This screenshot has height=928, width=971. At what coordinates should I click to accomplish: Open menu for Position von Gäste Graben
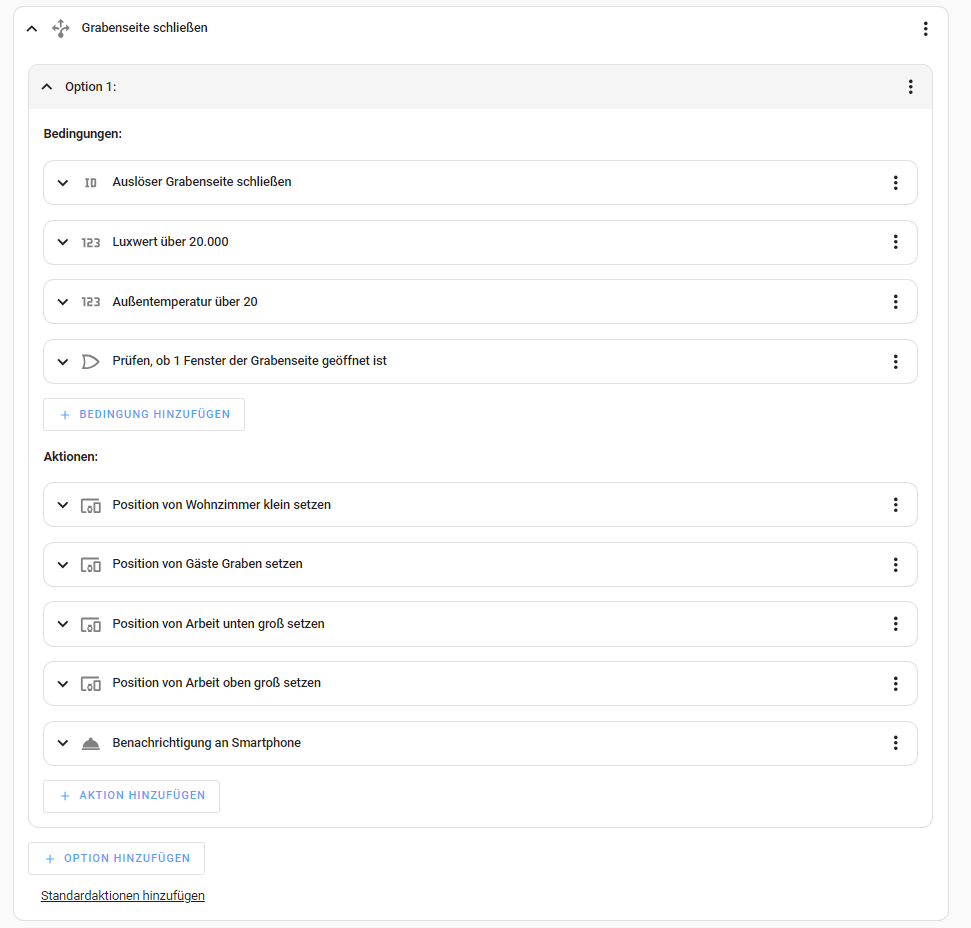pyautogui.click(x=895, y=564)
